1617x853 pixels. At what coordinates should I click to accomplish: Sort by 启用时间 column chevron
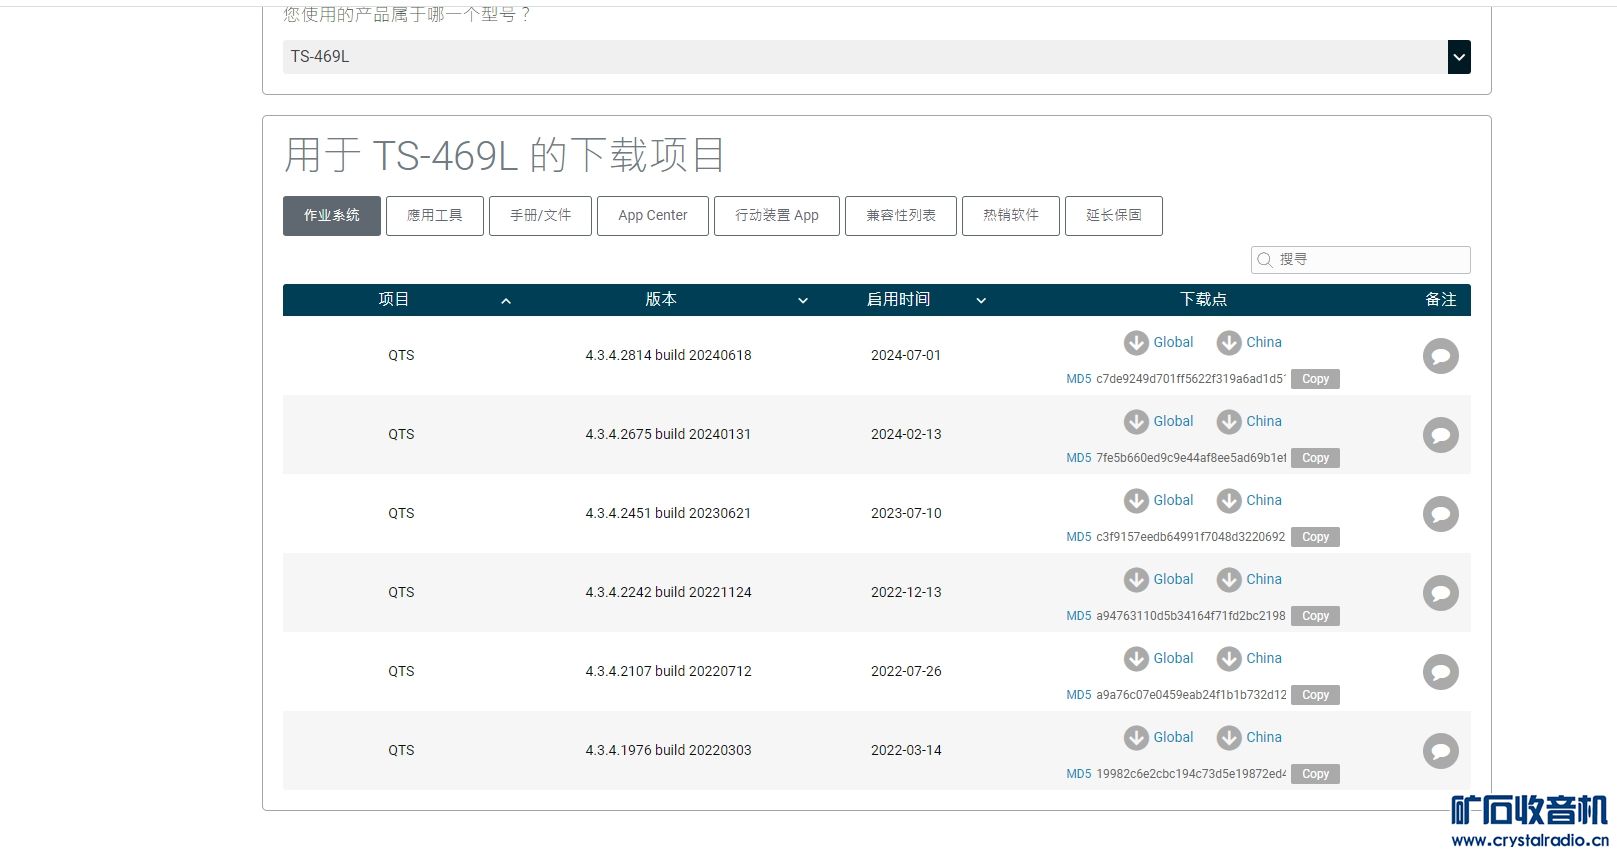click(981, 301)
